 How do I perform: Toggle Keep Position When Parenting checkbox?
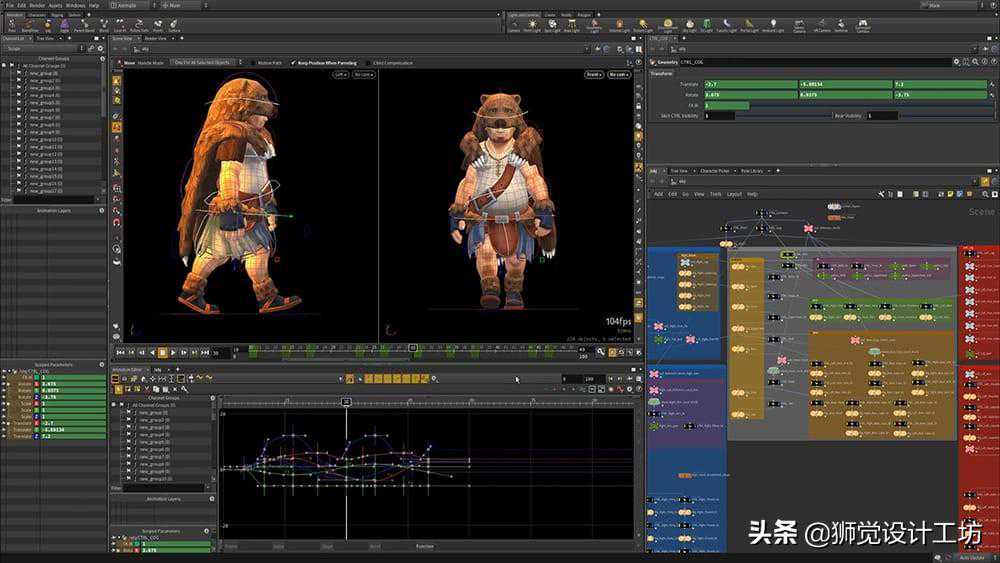(292, 62)
